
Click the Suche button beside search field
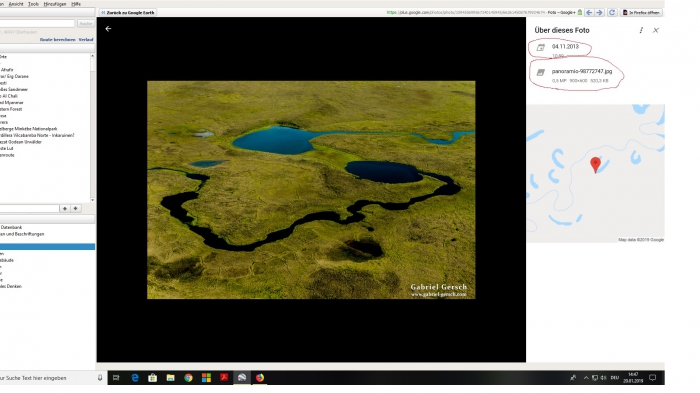(86, 23)
